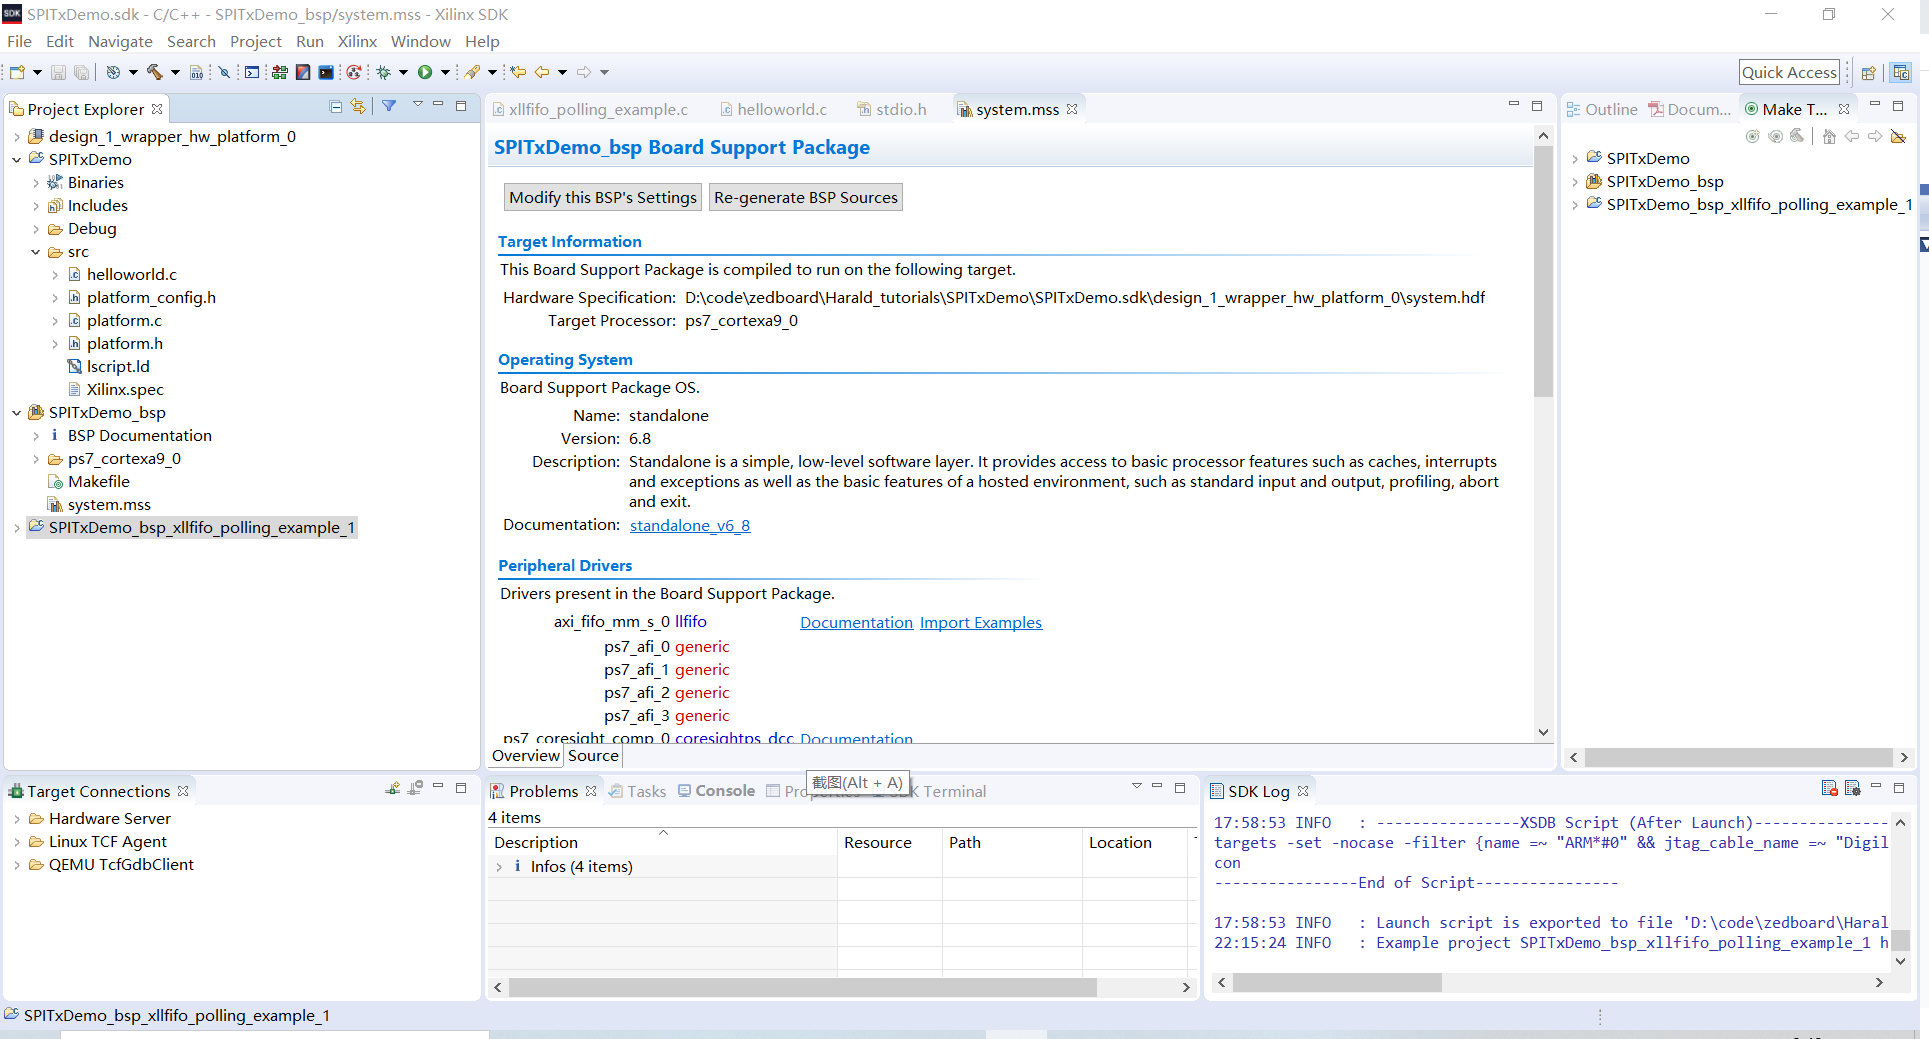Open the Debug dropdown arrow
Screen dimensions: 1929x1039
click(x=403, y=72)
